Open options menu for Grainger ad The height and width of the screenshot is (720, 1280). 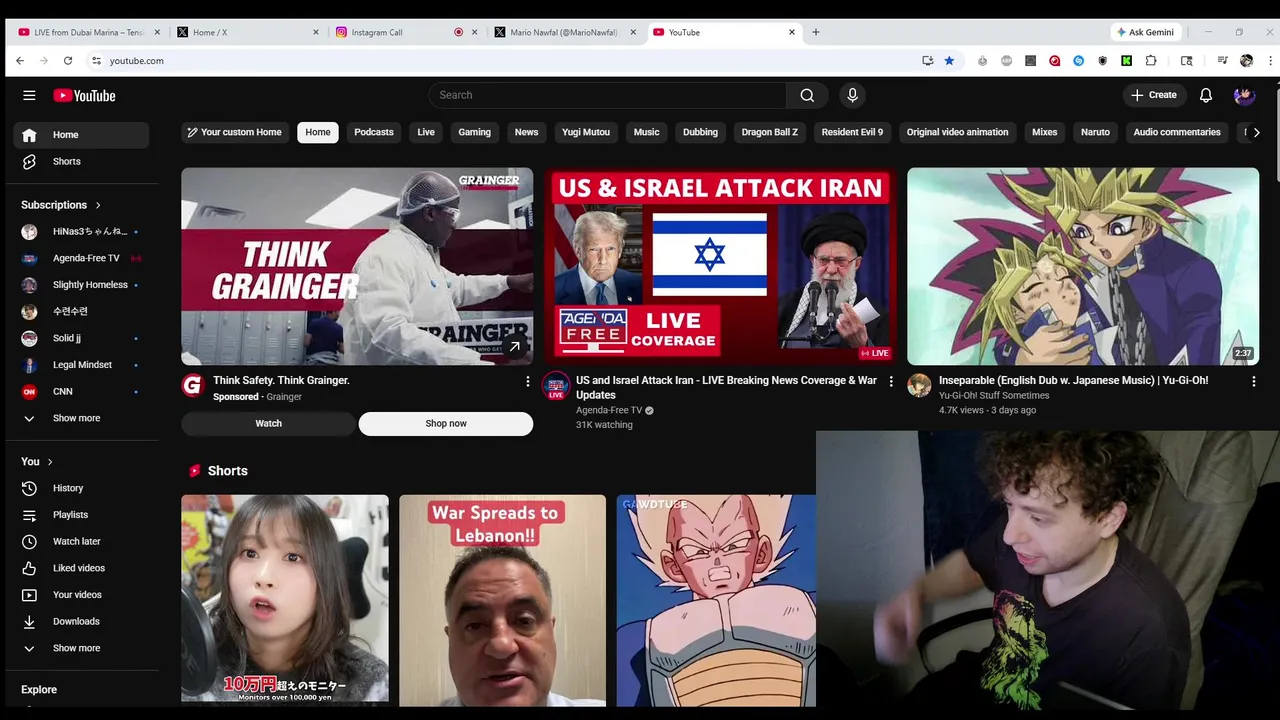(x=528, y=381)
